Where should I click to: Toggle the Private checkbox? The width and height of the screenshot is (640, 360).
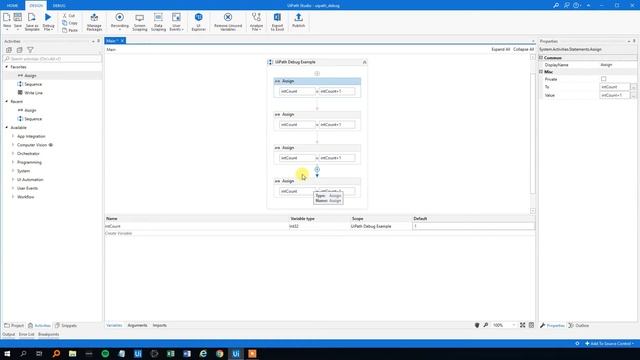[603, 79]
